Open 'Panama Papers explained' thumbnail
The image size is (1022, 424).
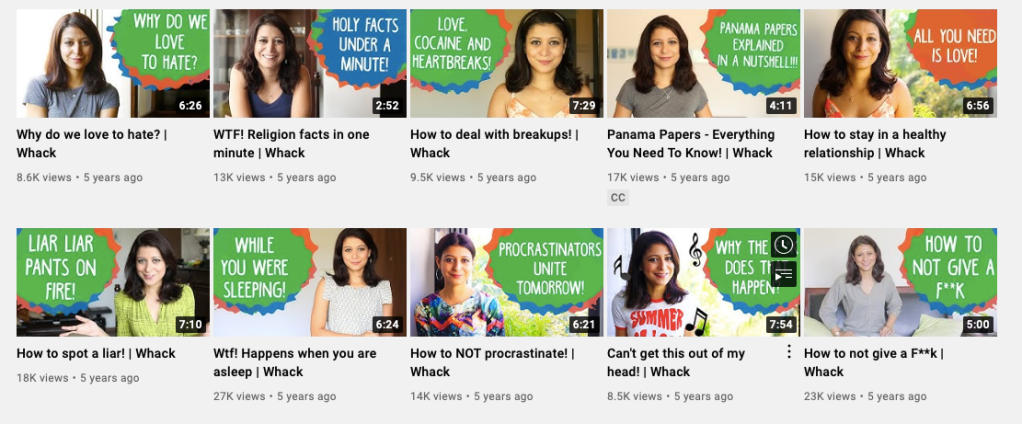point(703,63)
